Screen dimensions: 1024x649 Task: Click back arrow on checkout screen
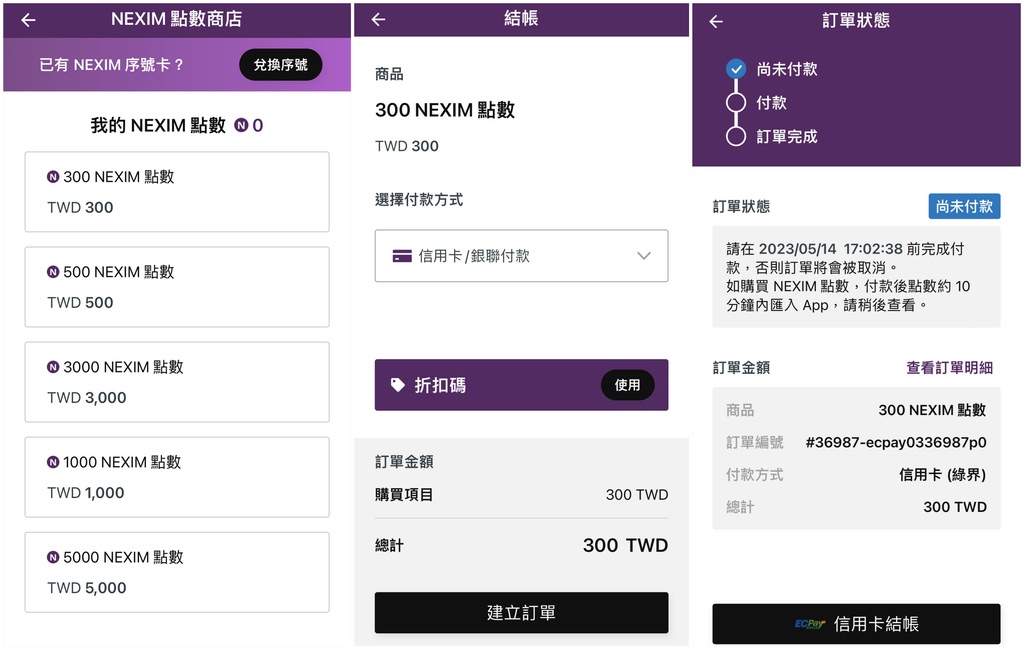378,20
